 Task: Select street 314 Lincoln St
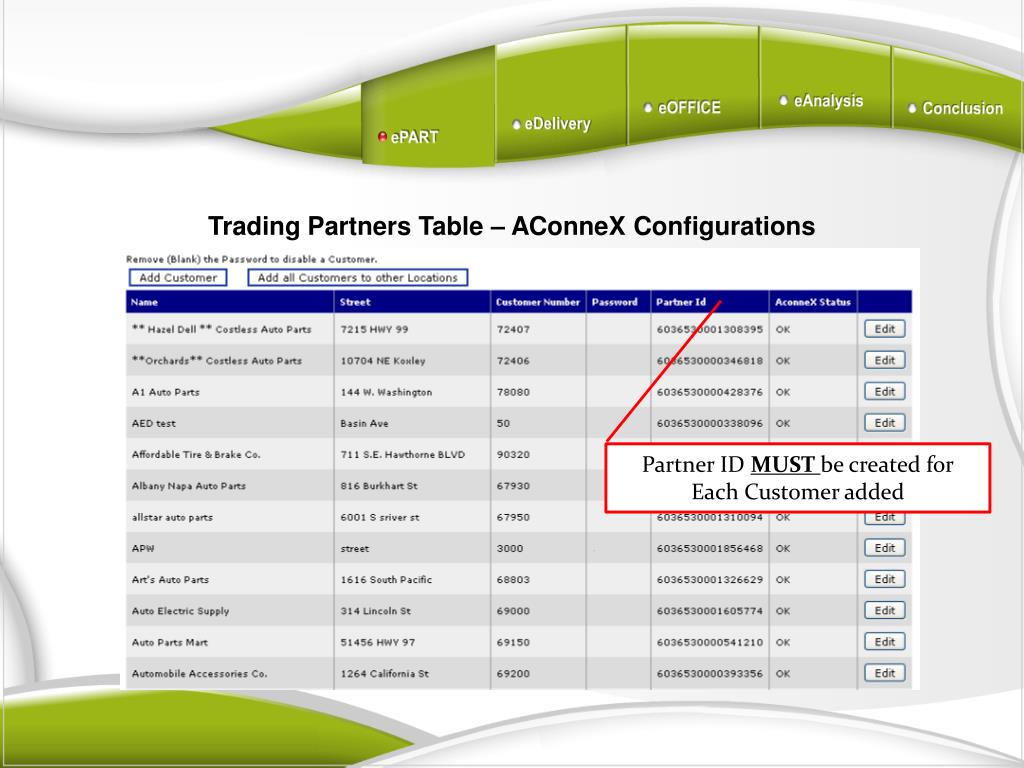pos(376,611)
